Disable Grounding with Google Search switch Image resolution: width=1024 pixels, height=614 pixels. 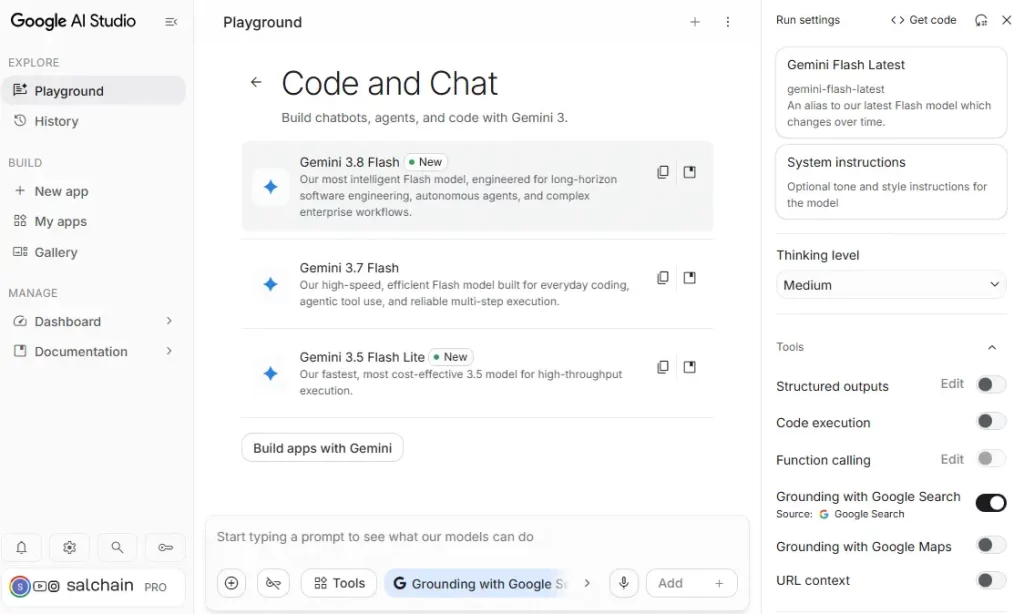point(991,503)
